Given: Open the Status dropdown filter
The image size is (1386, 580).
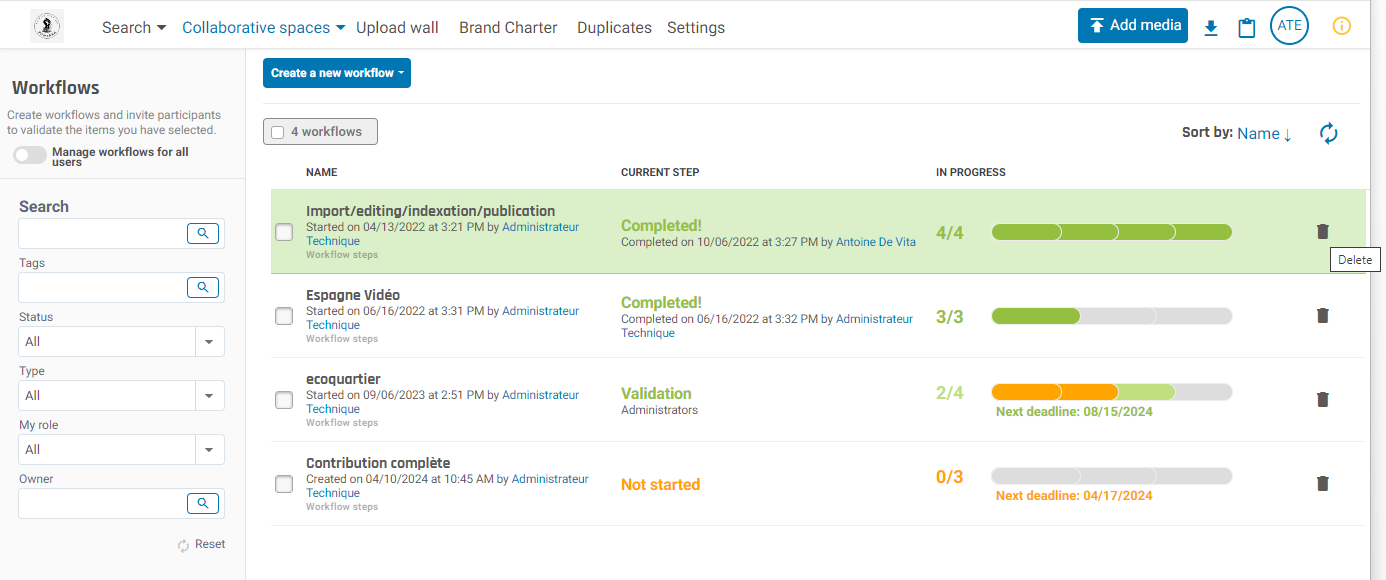Looking at the screenshot, I should point(121,342).
